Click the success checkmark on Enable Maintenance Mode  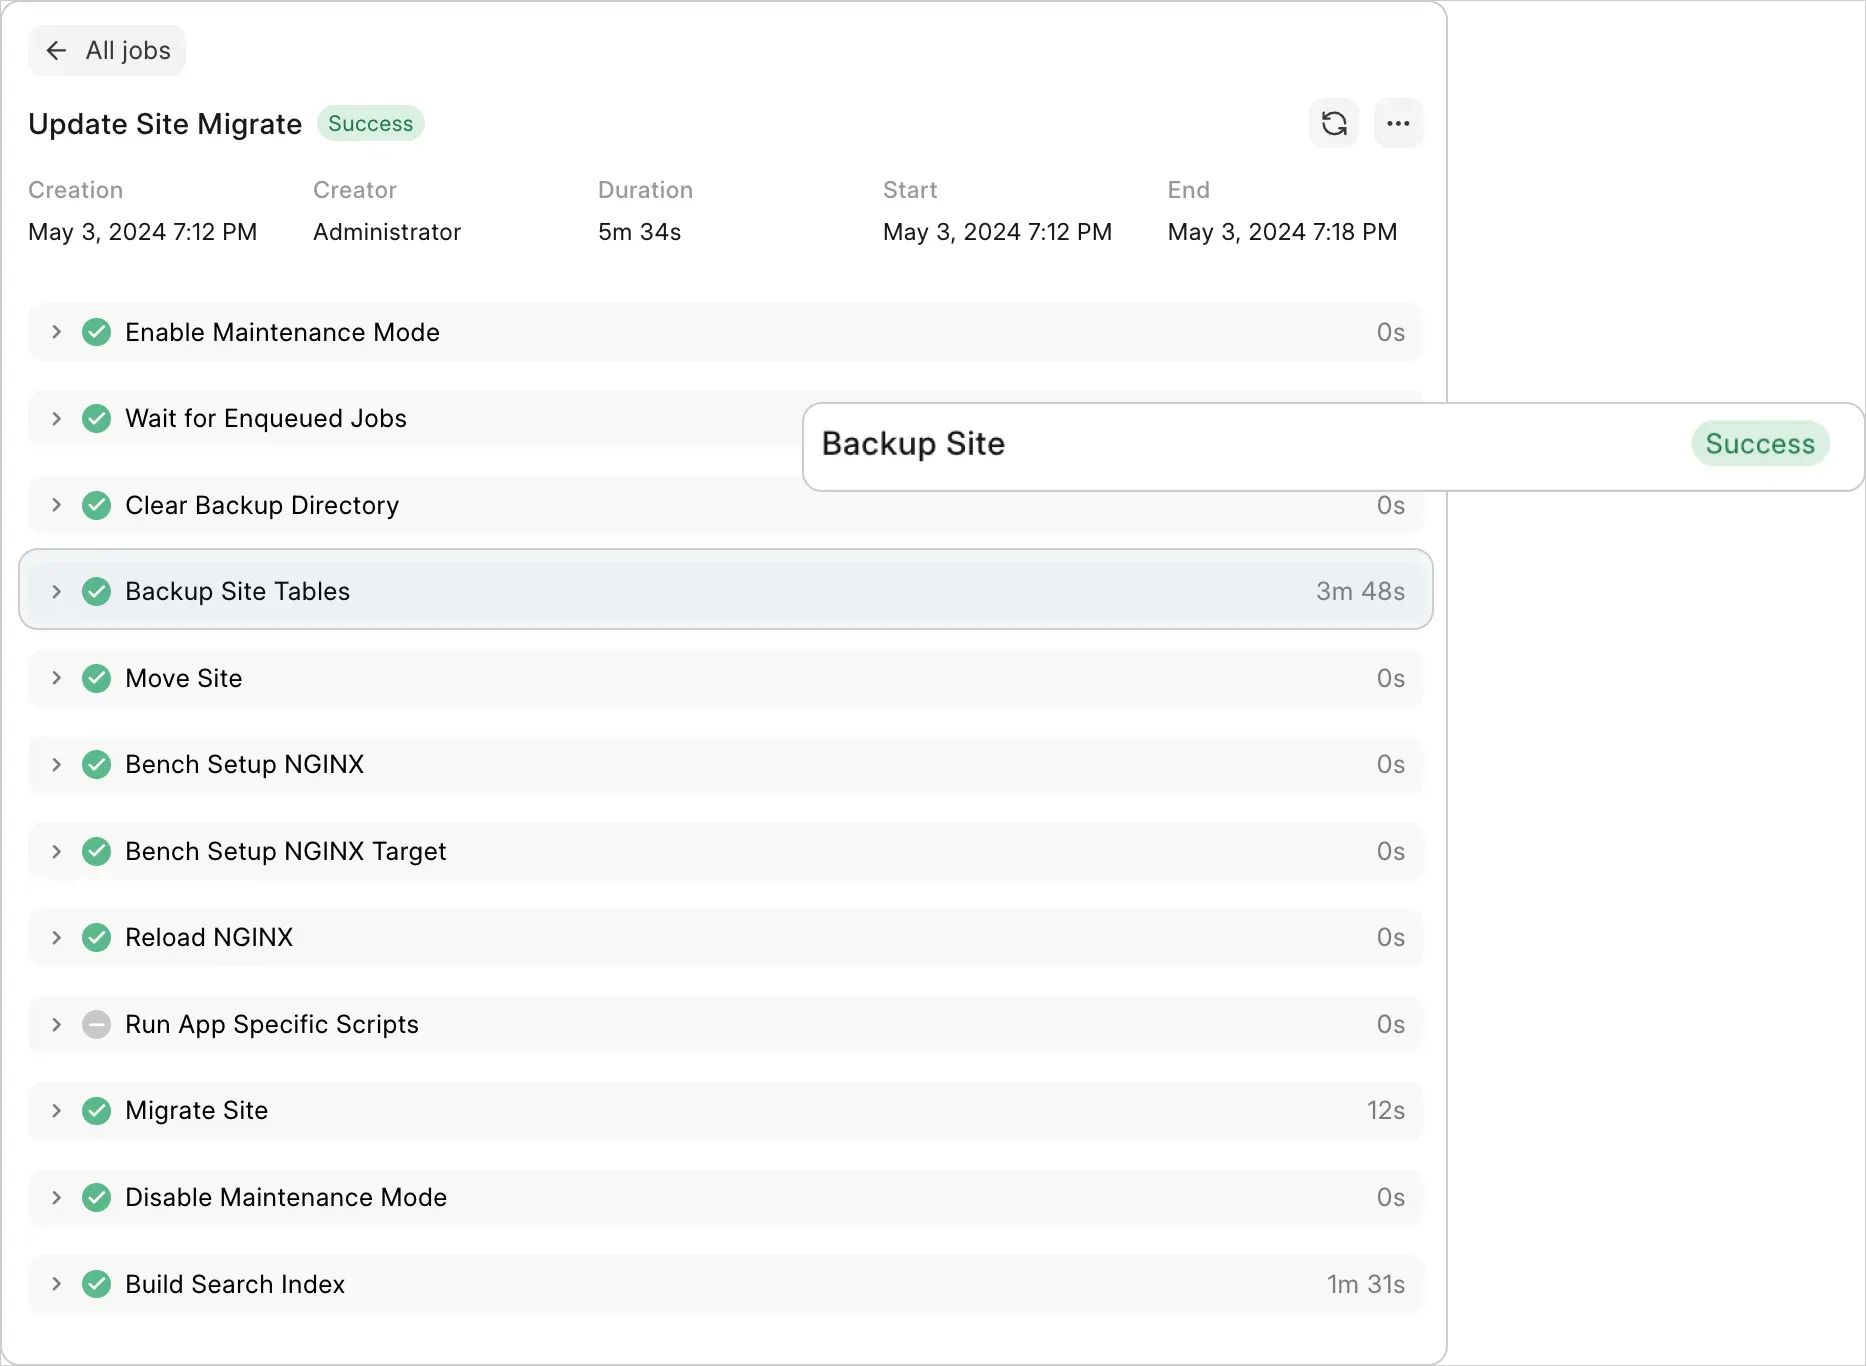click(x=97, y=332)
